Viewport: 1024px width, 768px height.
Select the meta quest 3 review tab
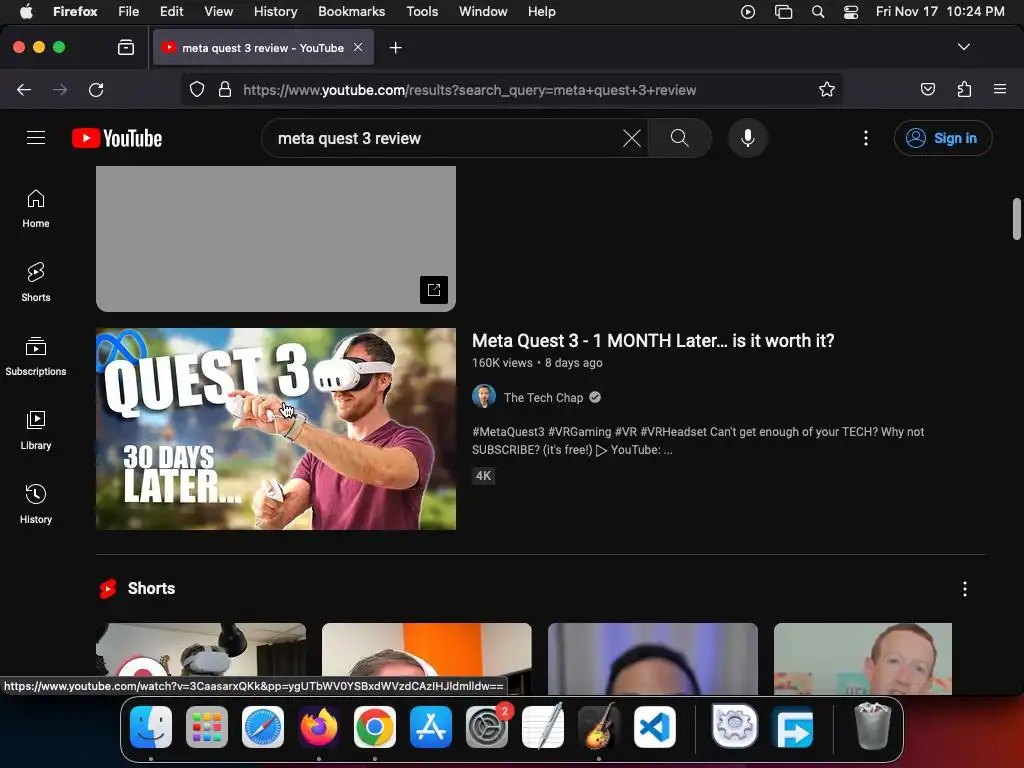263,48
